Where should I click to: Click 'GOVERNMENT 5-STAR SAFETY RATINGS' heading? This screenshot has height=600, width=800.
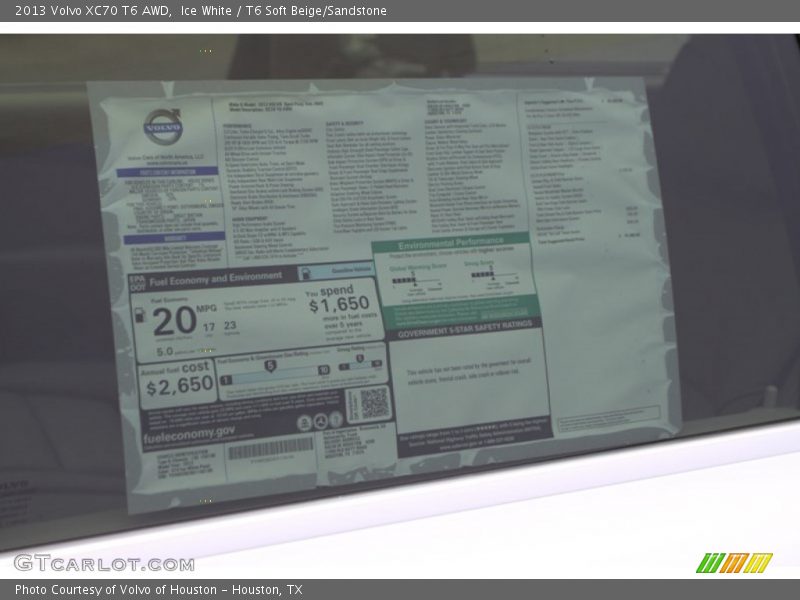tap(465, 329)
